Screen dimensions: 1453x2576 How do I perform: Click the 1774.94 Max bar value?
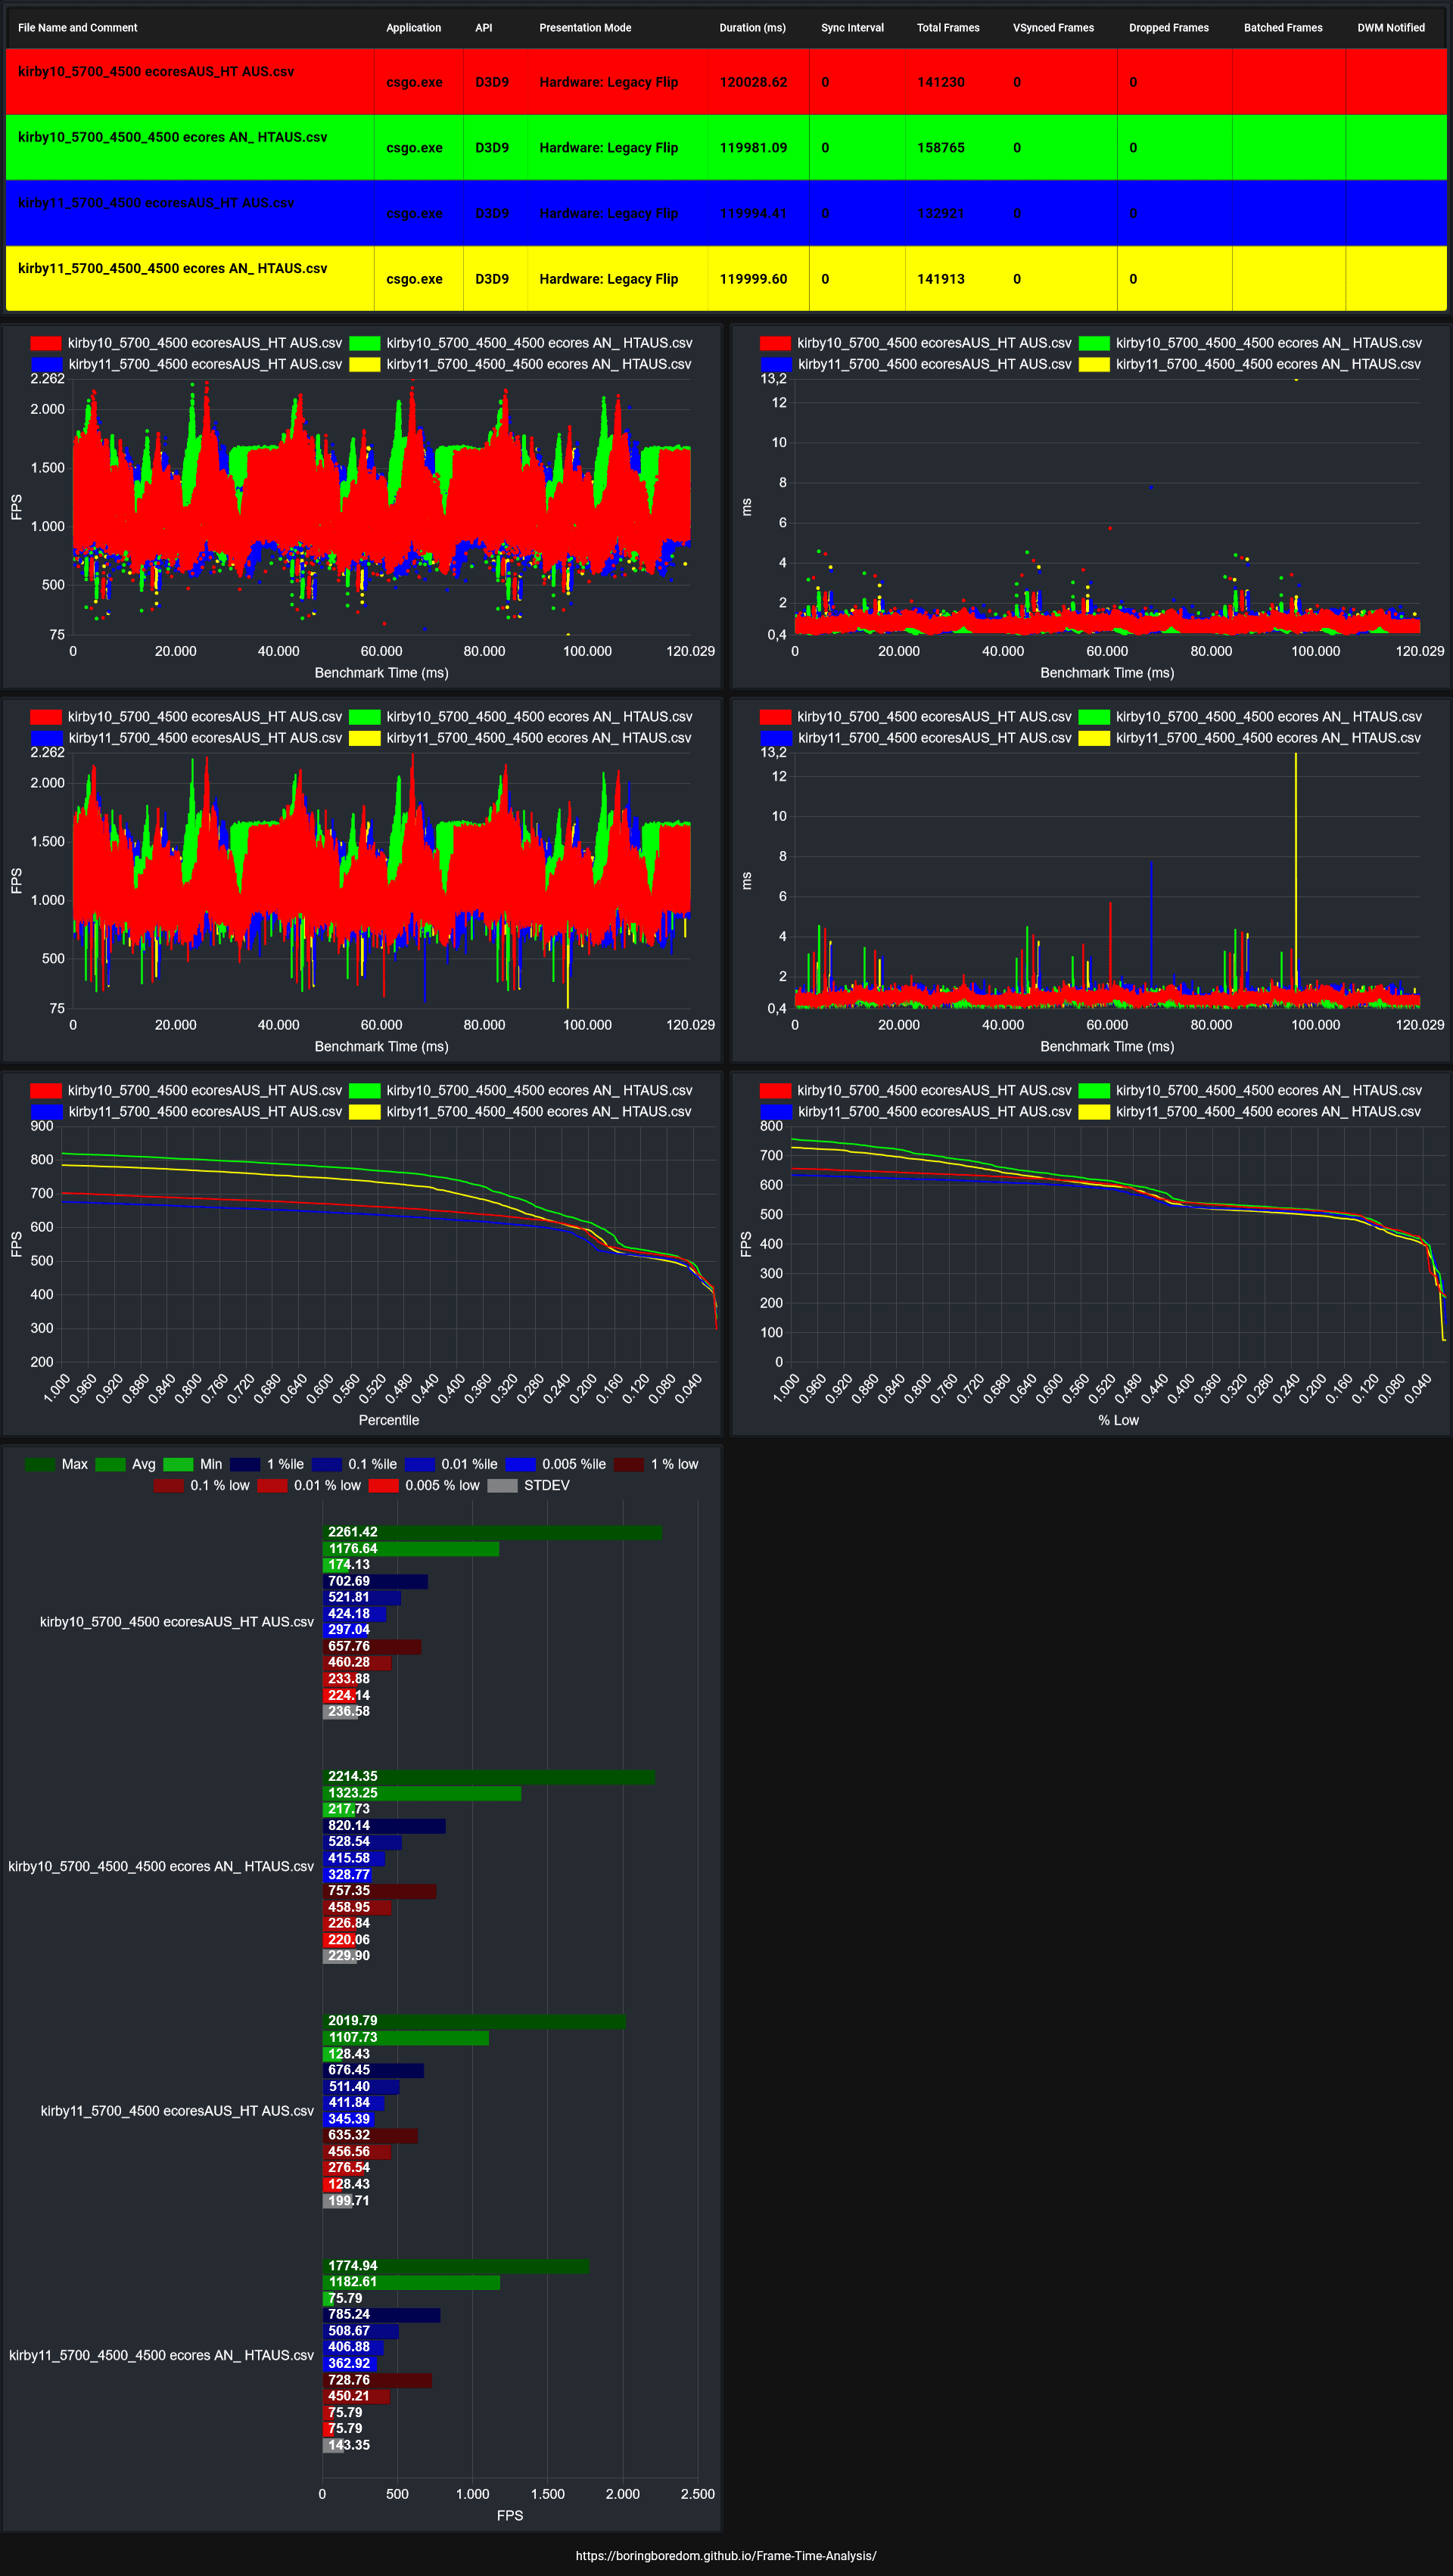coord(353,2266)
